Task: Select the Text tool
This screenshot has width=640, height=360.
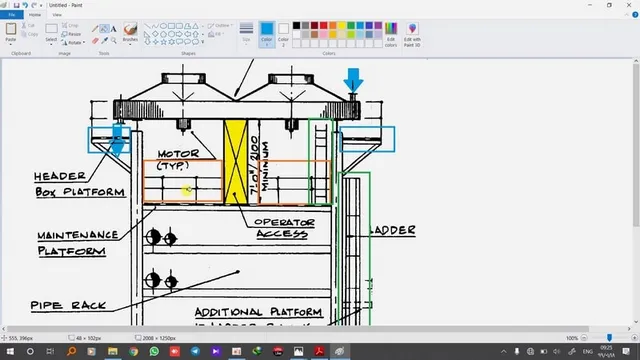Action: click(x=114, y=29)
